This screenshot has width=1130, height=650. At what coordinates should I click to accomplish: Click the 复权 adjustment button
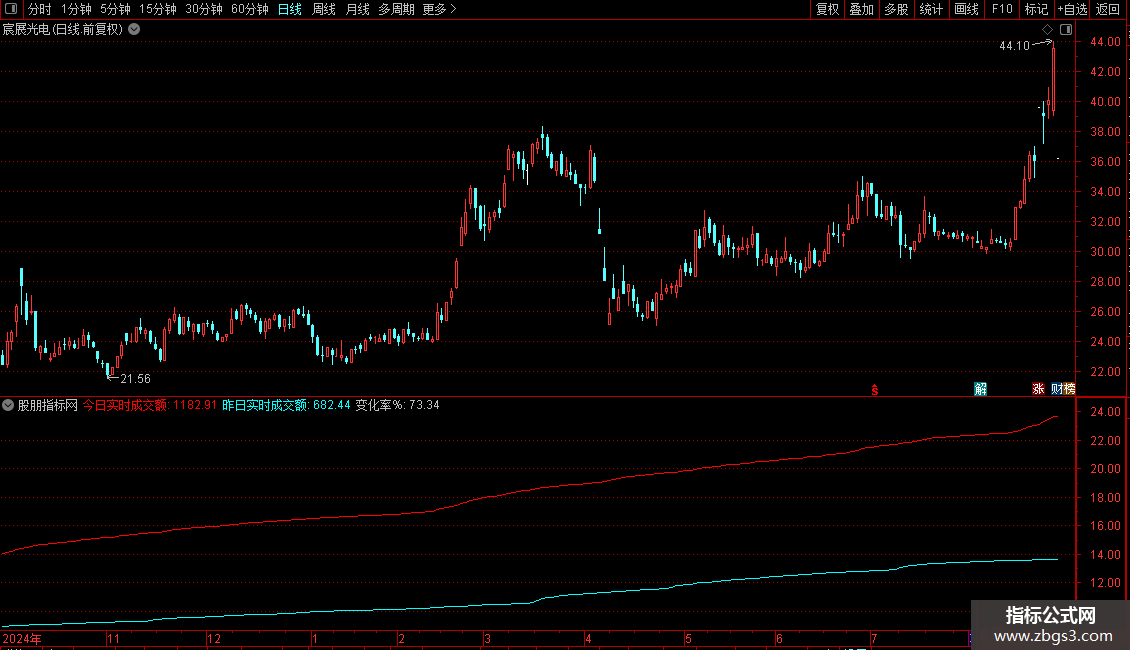coord(827,9)
